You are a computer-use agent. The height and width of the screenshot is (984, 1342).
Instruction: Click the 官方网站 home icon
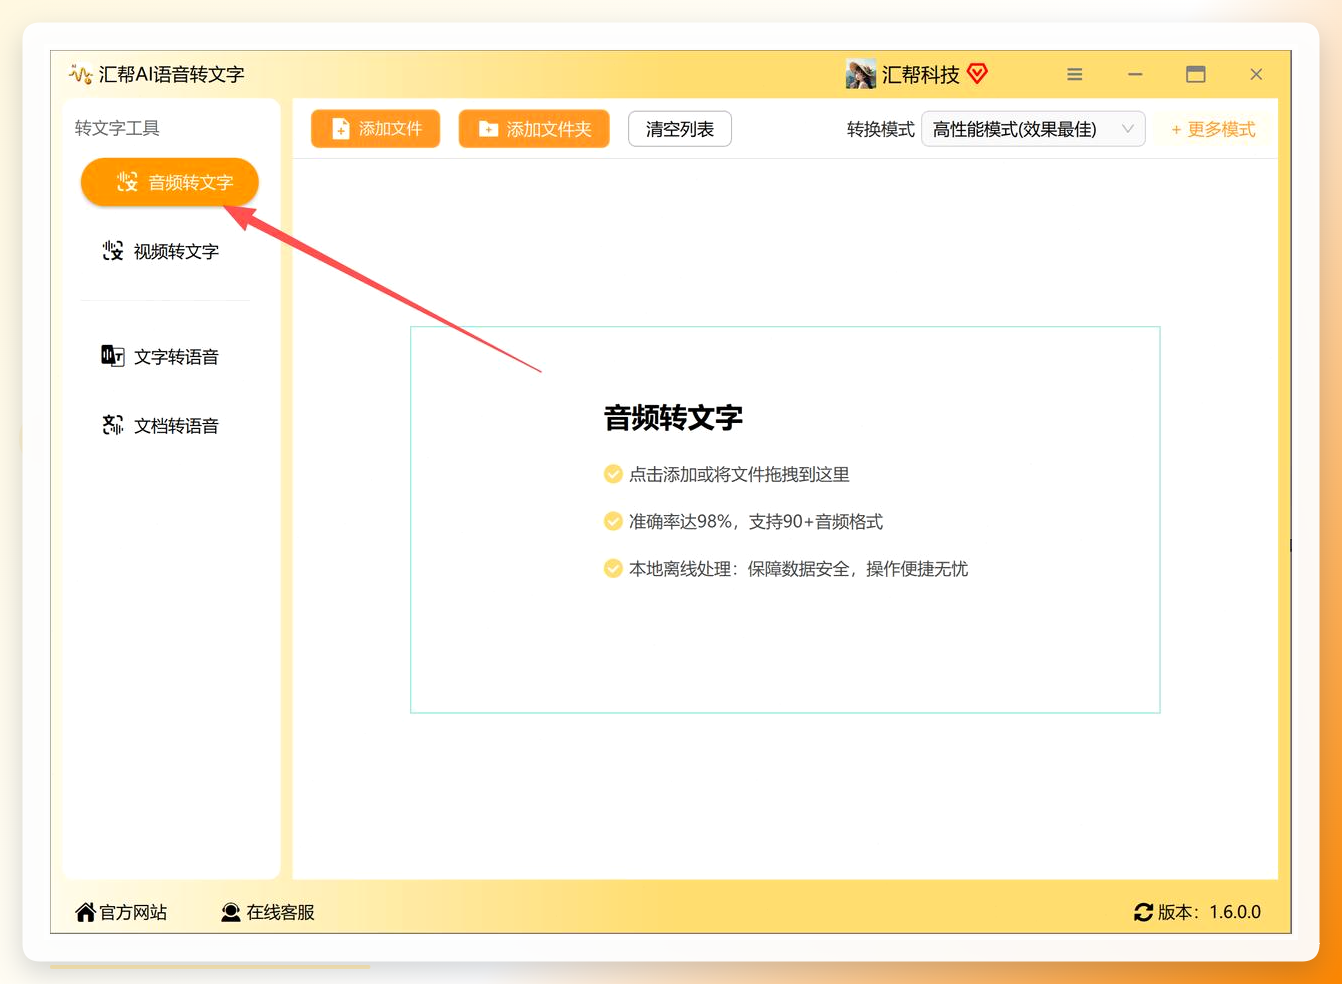[85, 912]
